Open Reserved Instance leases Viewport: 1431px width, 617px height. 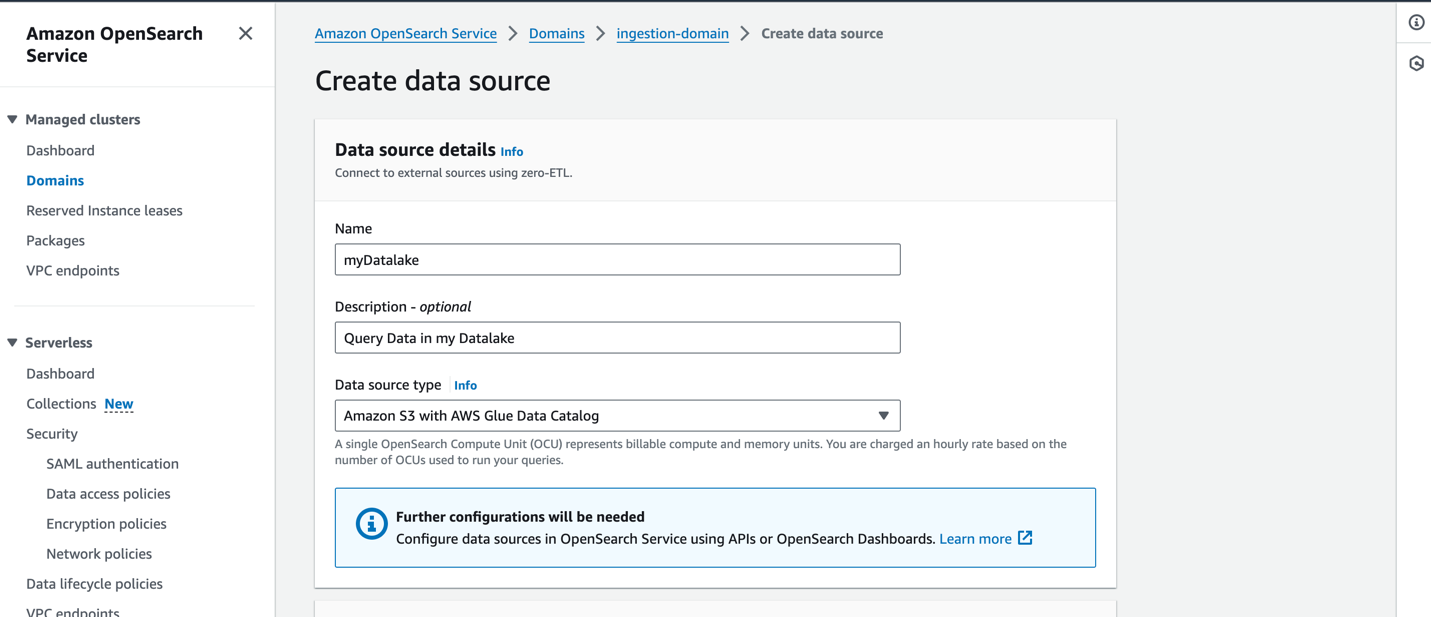coord(104,210)
